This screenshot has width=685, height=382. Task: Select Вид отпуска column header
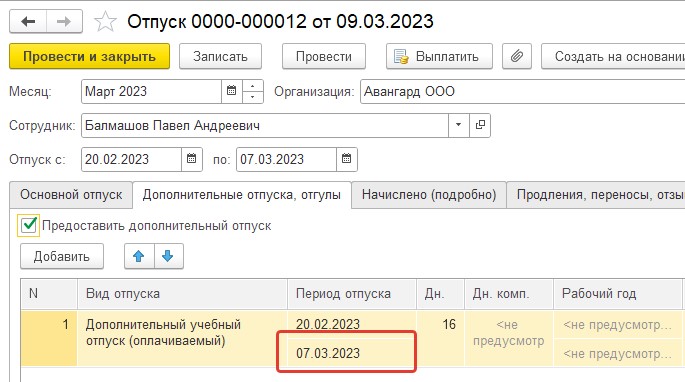point(183,294)
